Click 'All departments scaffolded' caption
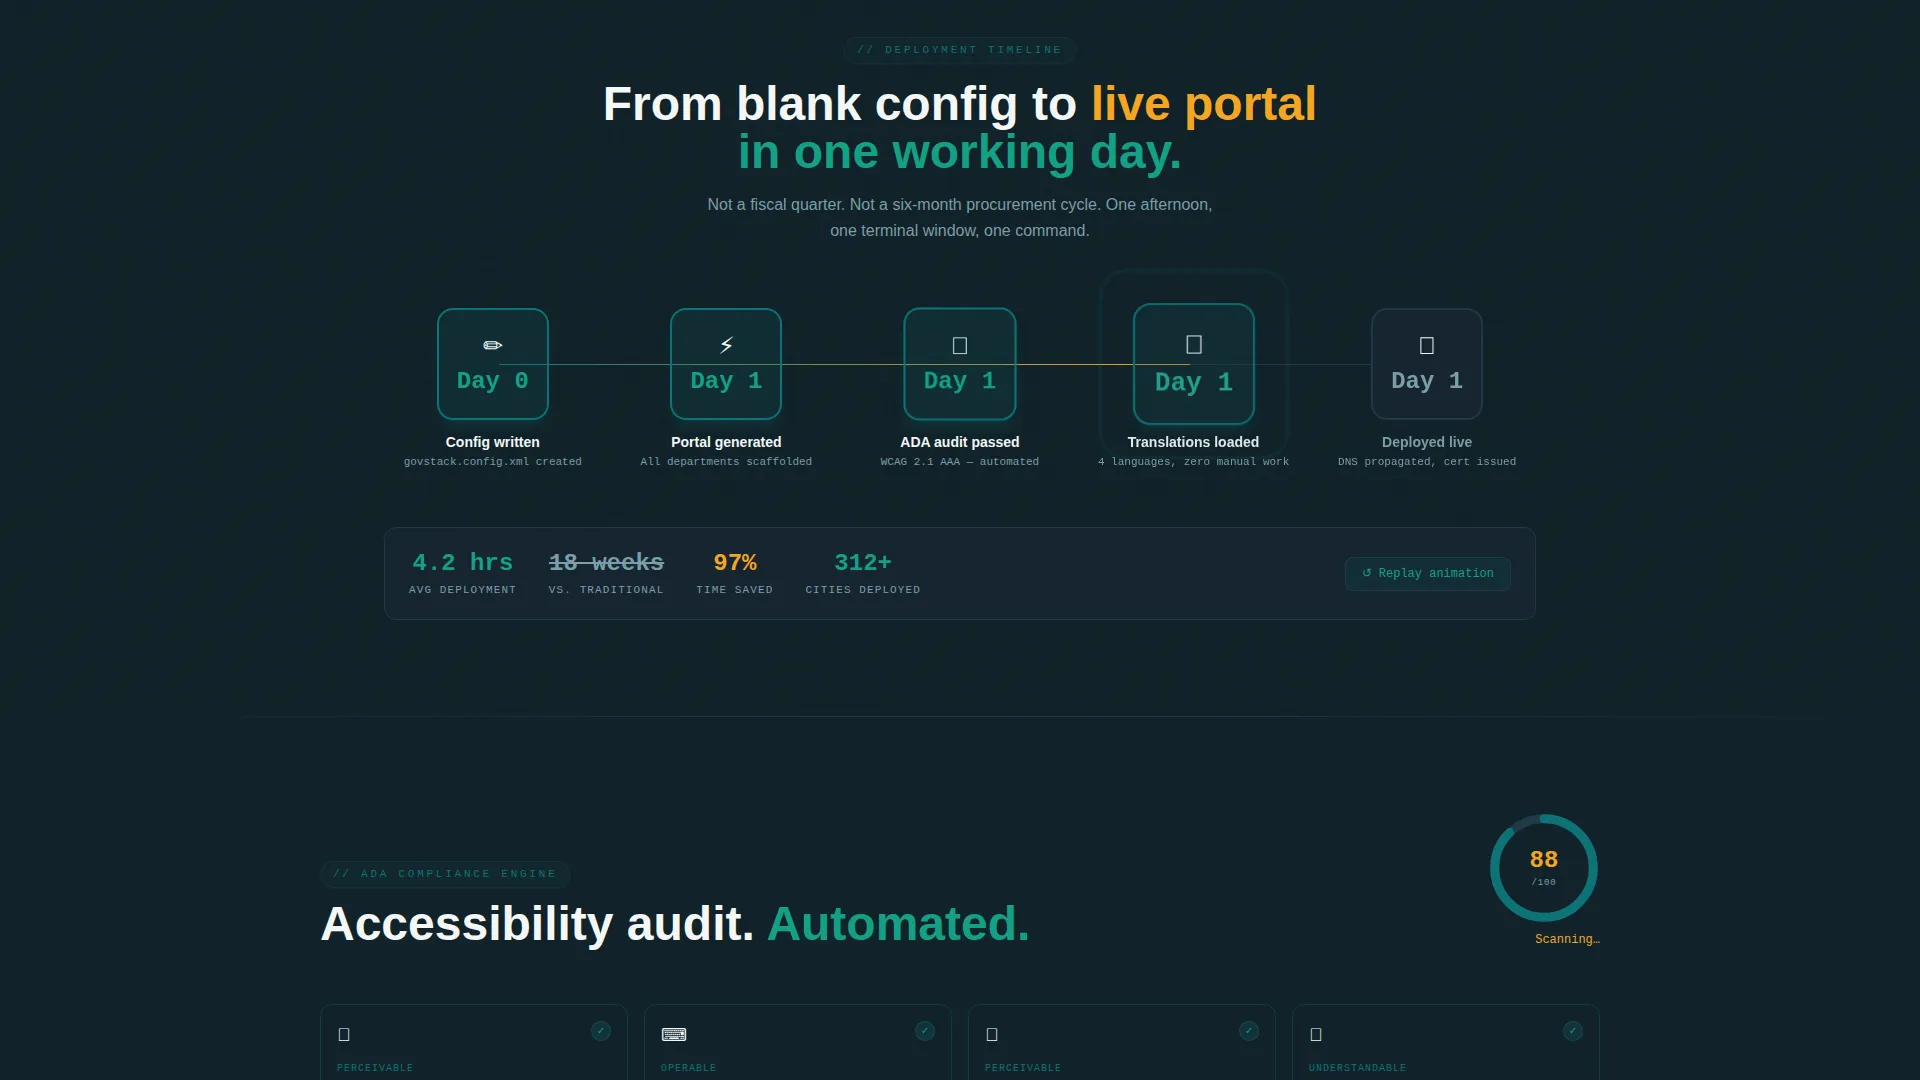 point(726,462)
